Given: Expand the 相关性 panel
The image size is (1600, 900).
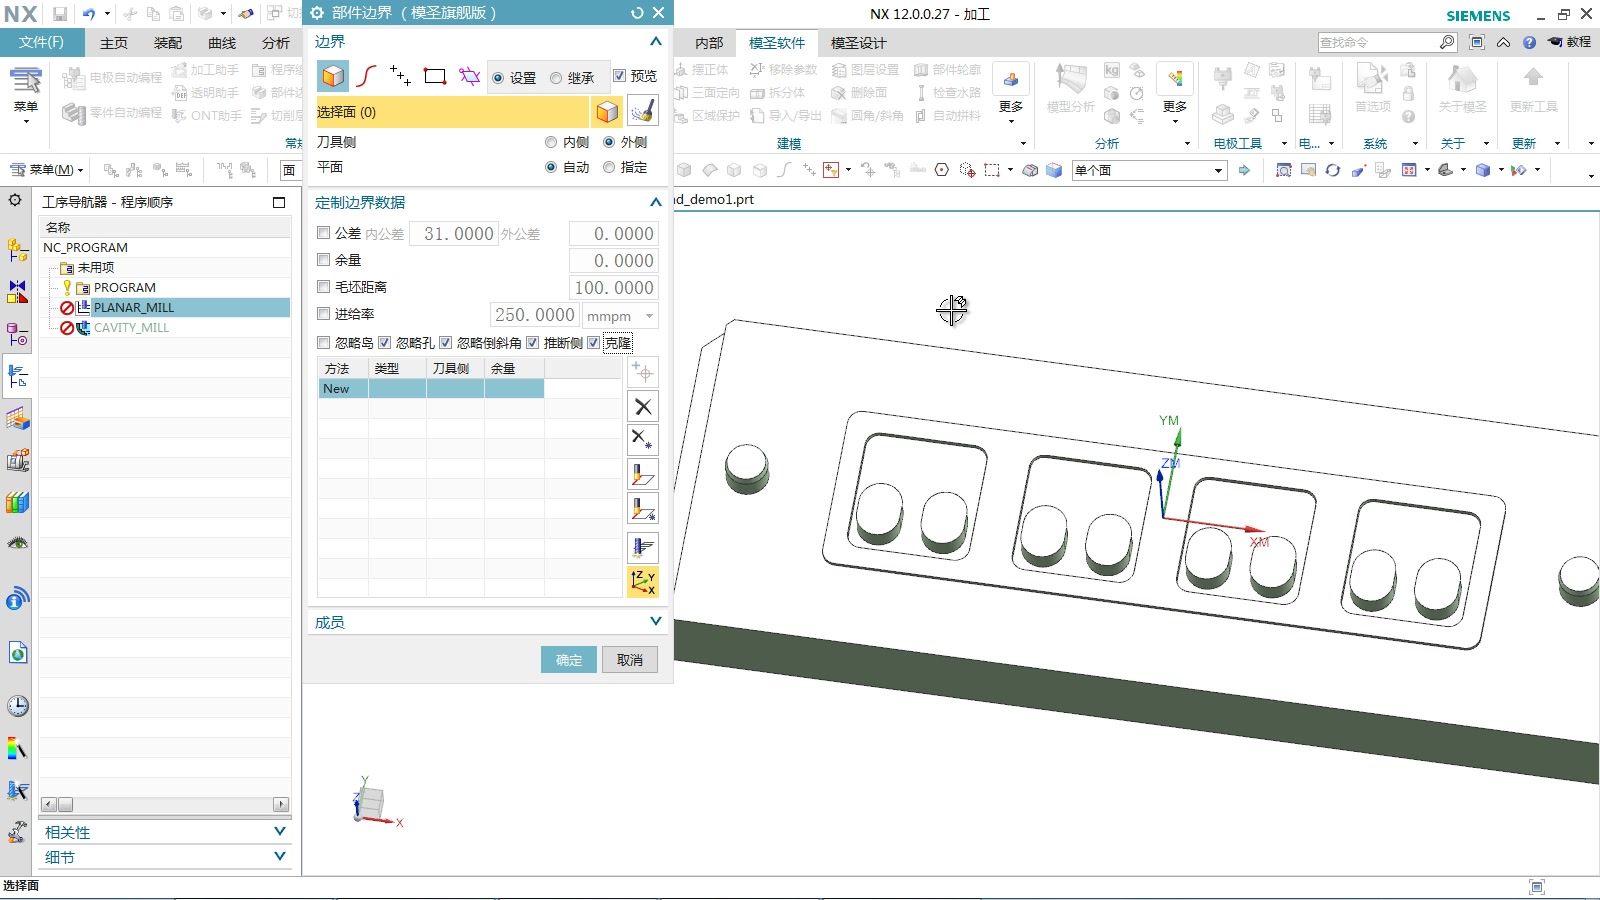Looking at the screenshot, I should pos(280,831).
